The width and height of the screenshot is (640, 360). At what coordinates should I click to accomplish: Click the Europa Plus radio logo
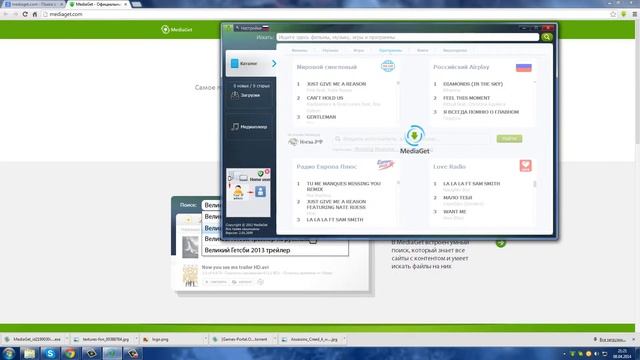click(x=385, y=165)
